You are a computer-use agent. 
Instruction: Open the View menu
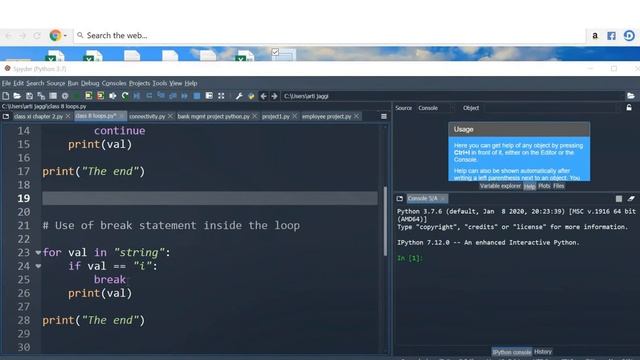(176, 83)
